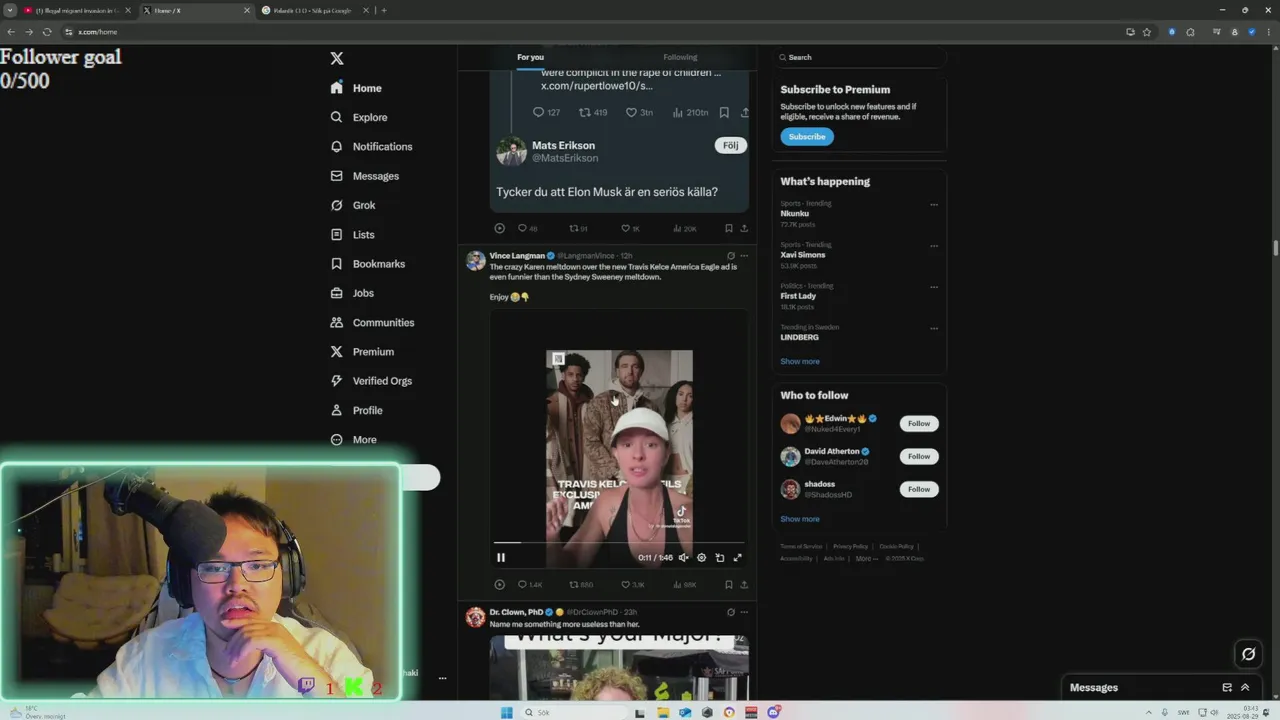Follow David Atherton
The width and height of the screenshot is (1280, 720).
(x=919, y=456)
